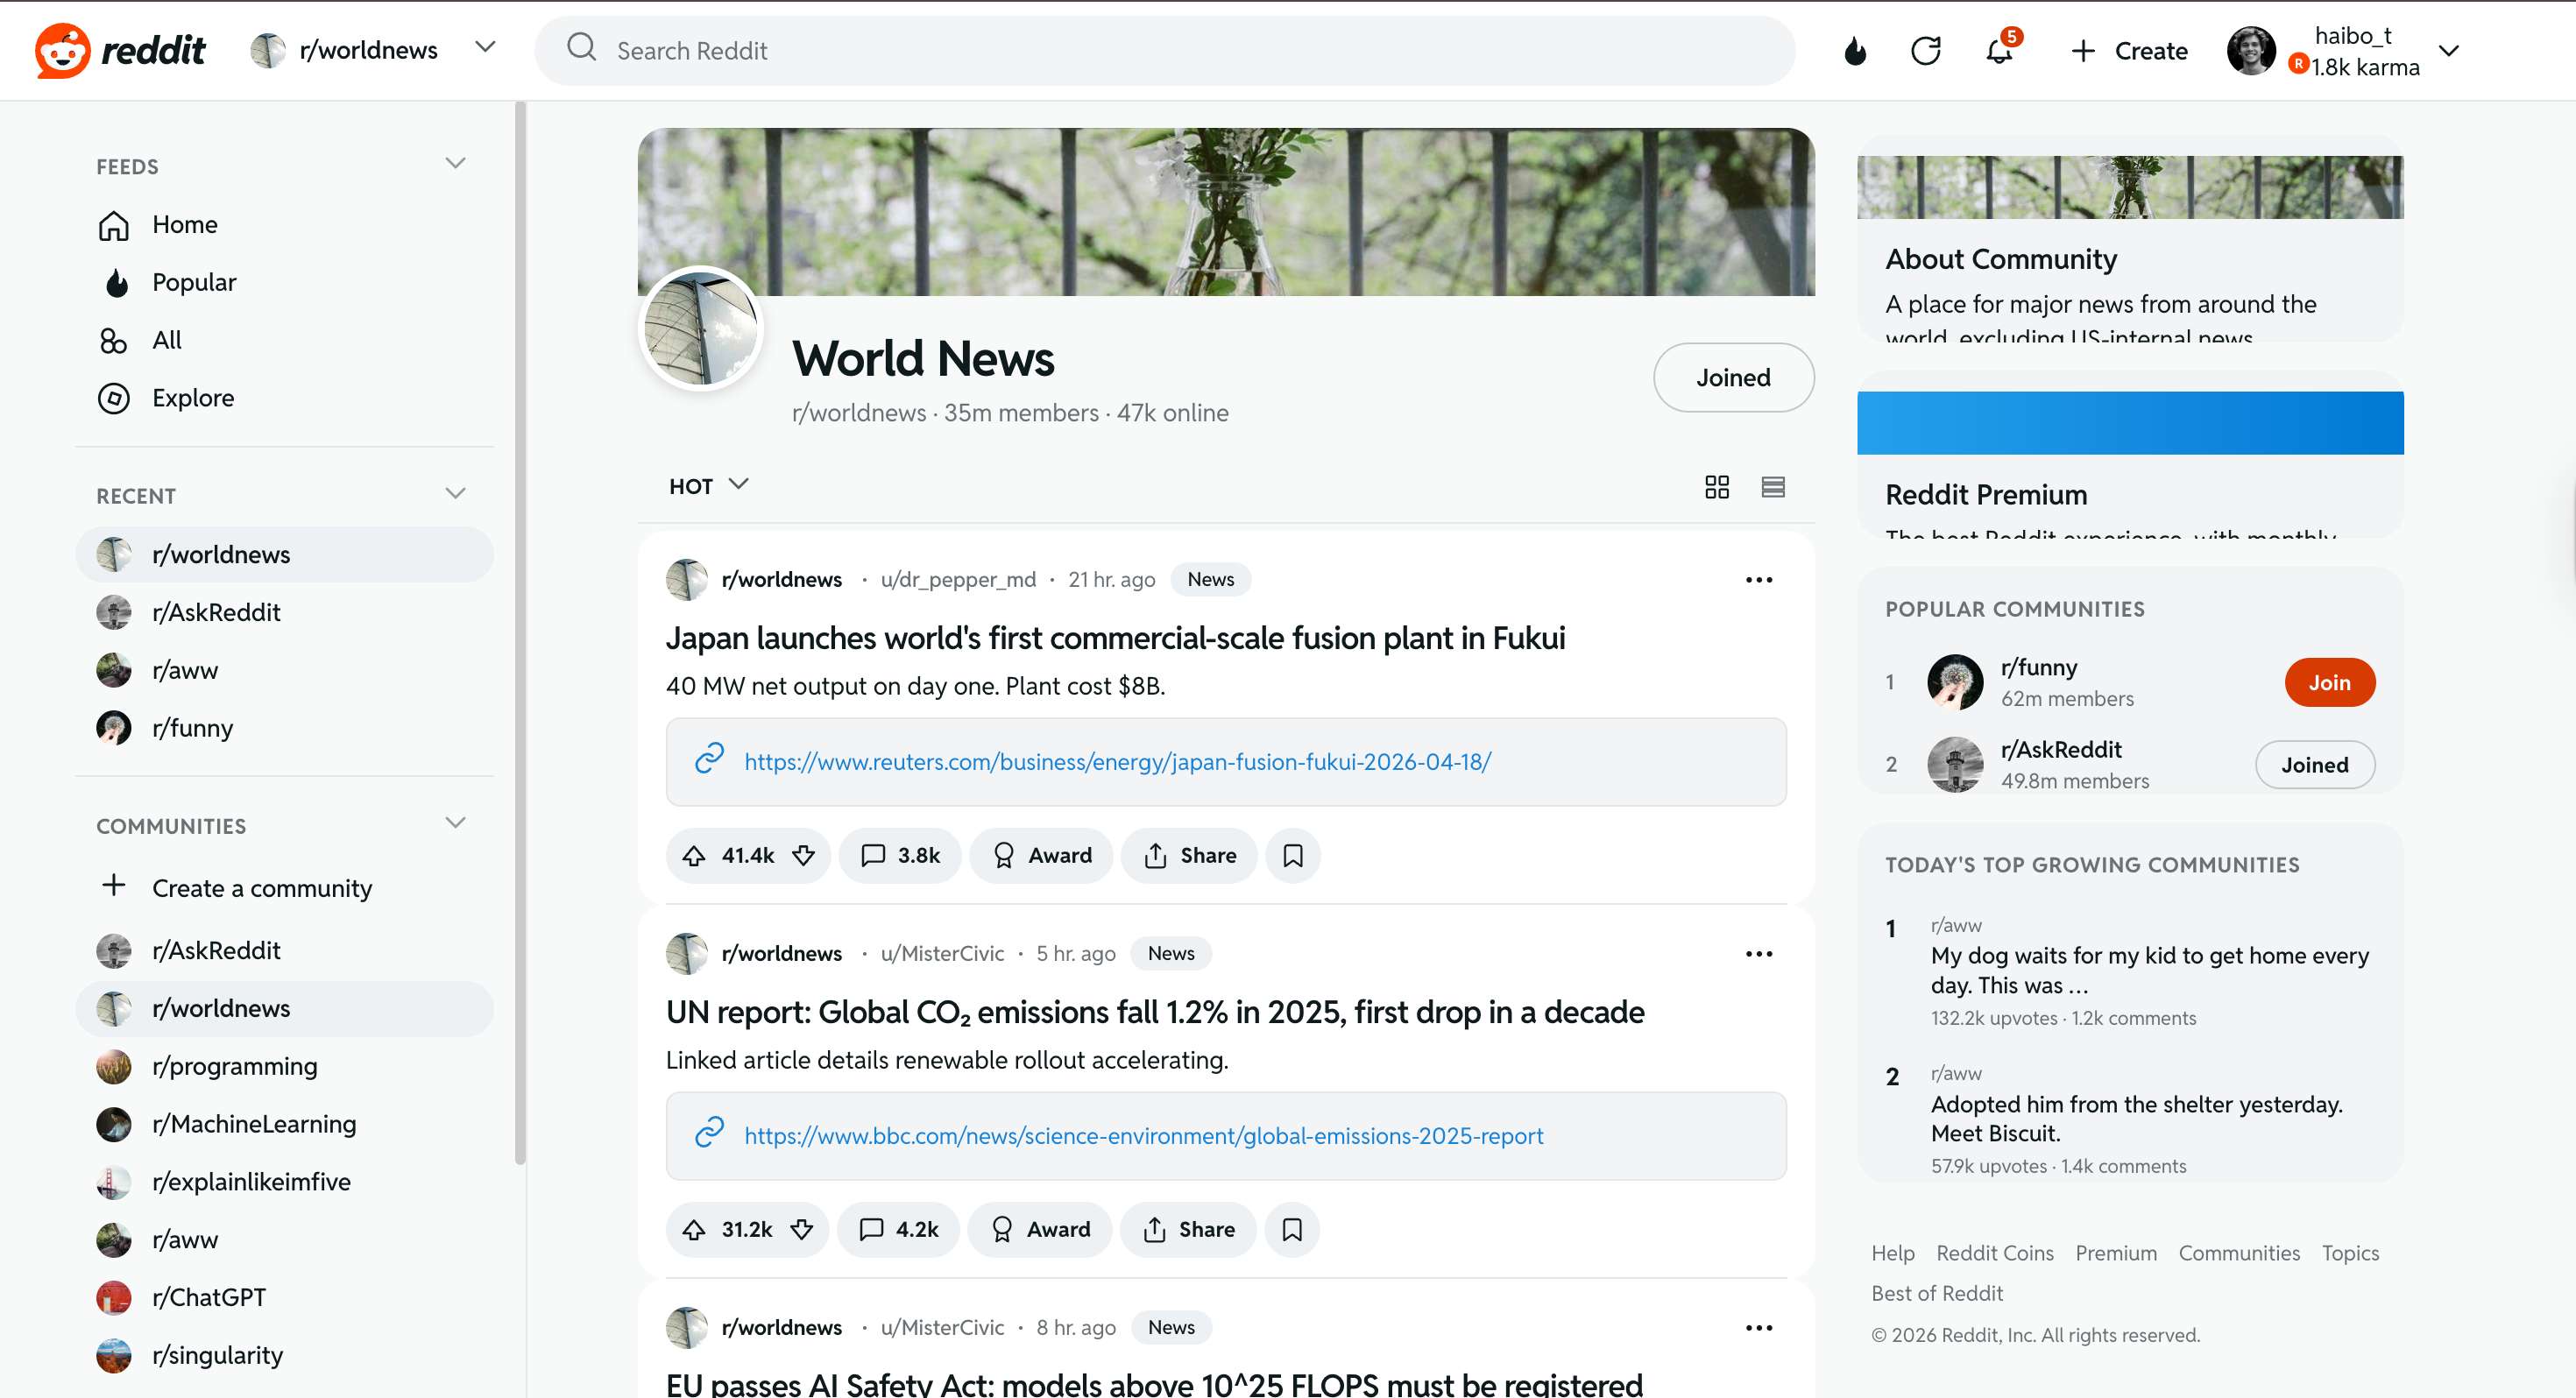
Task: Open Best of Reddit footer link
Action: [1937, 1293]
